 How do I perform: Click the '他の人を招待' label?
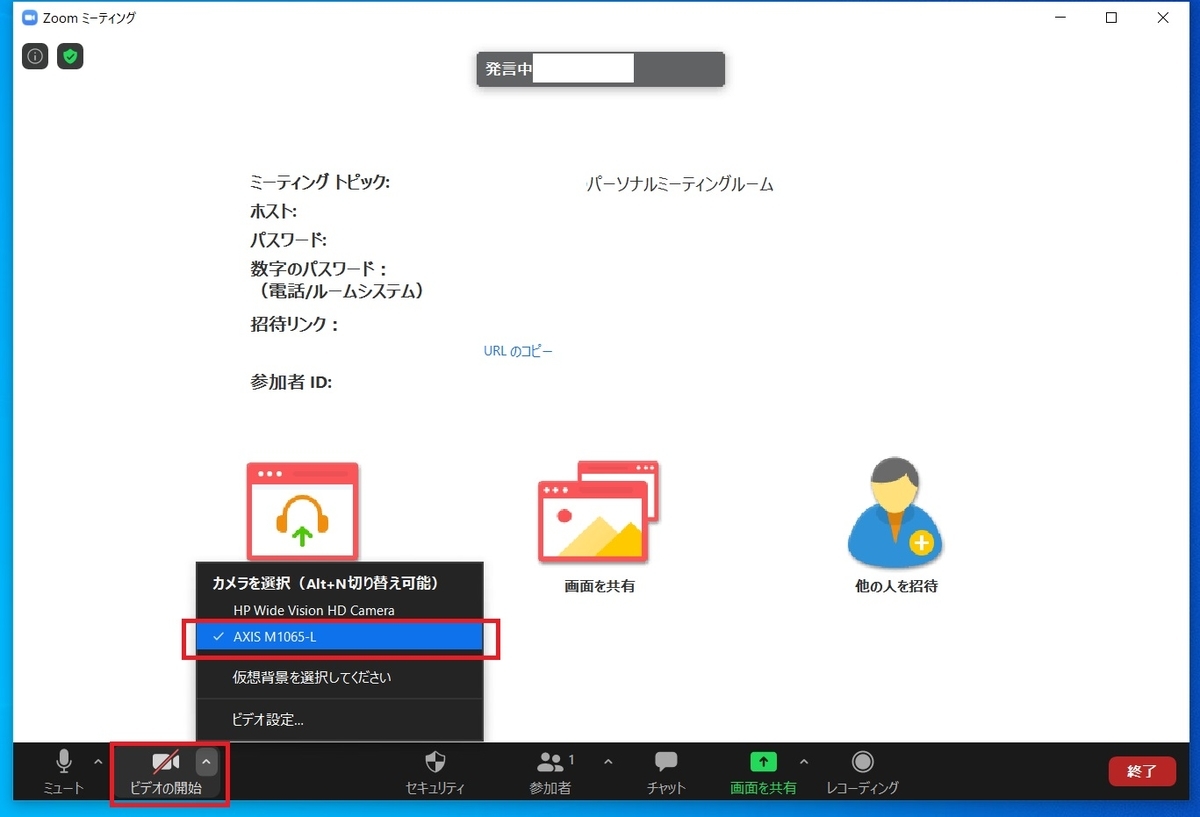895,586
